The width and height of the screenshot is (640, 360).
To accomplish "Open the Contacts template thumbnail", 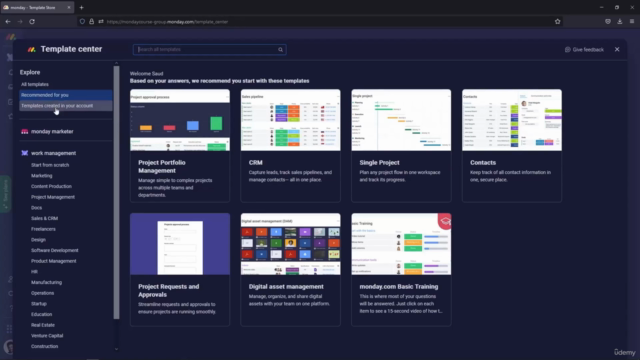I will click(511, 120).
